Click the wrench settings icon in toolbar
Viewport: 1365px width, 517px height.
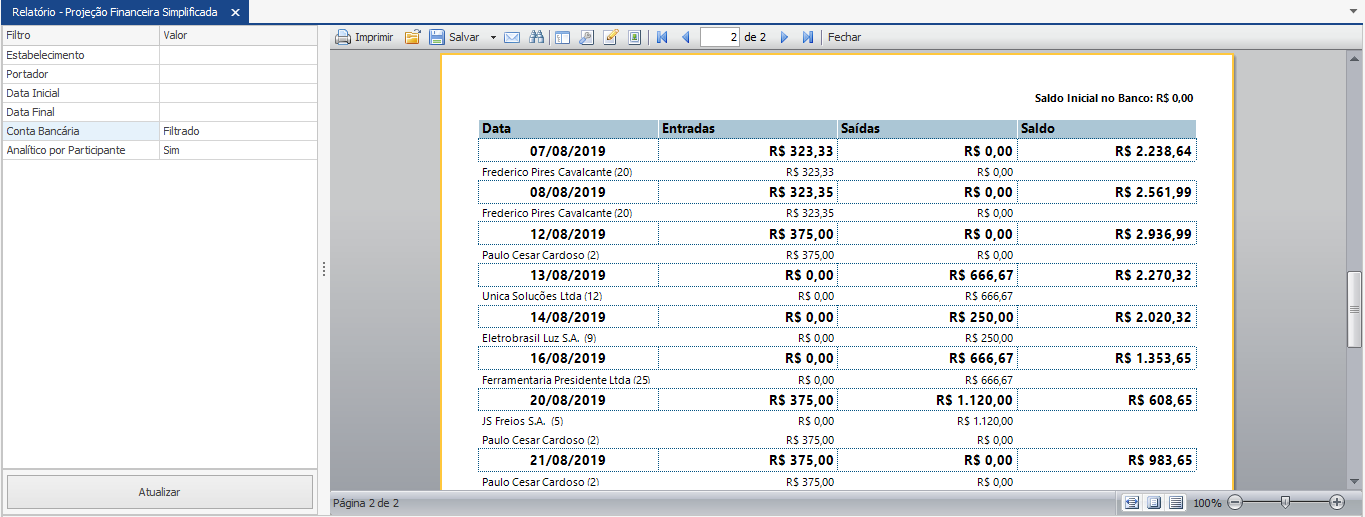click(x=586, y=37)
